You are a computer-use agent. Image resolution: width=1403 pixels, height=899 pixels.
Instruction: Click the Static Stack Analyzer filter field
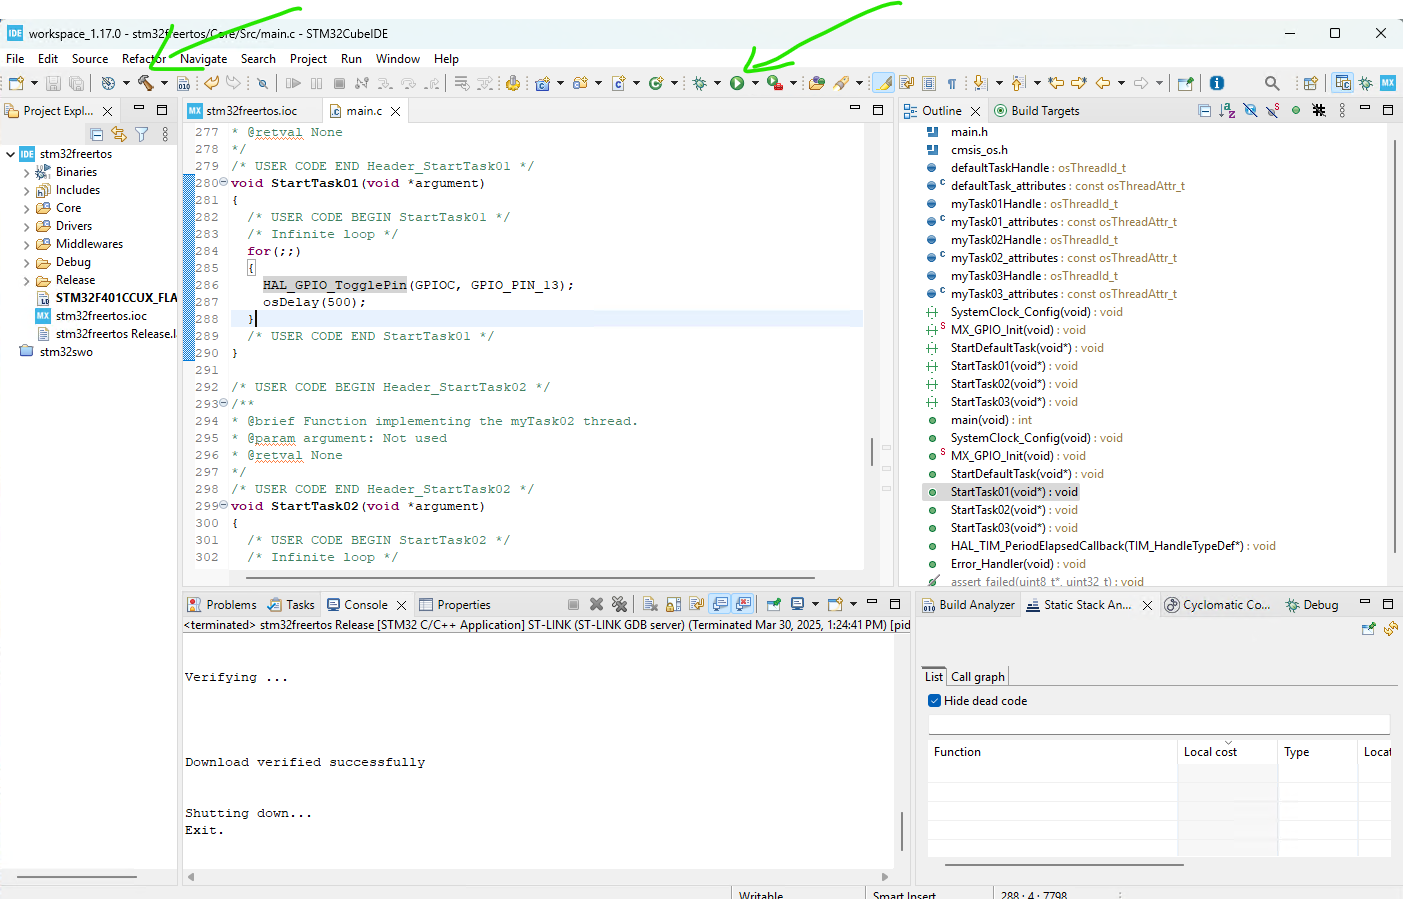pyautogui.click(x=1159, y=725)
